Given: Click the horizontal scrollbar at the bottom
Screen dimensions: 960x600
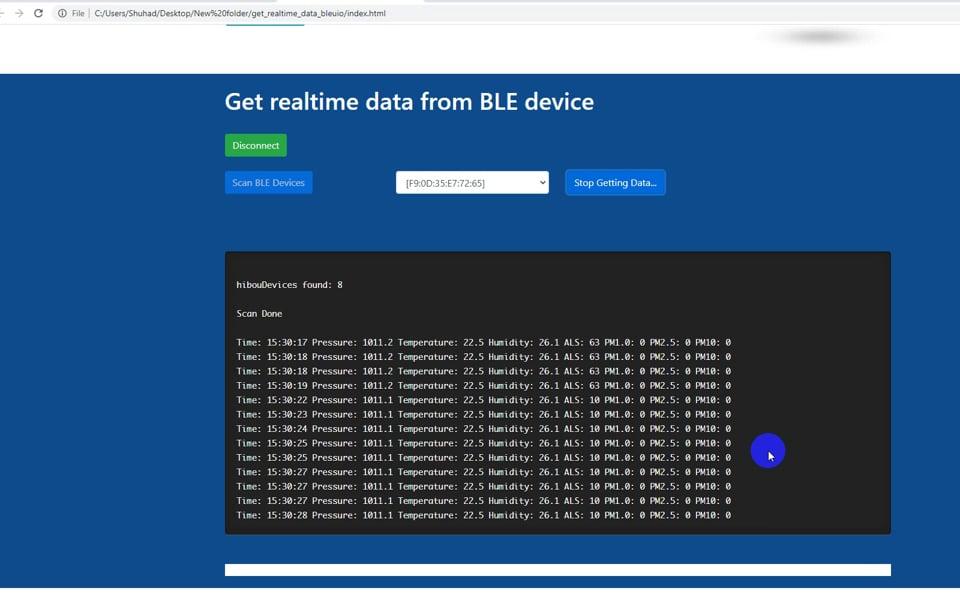Looking at the screenshot, I should pos(557,569).
